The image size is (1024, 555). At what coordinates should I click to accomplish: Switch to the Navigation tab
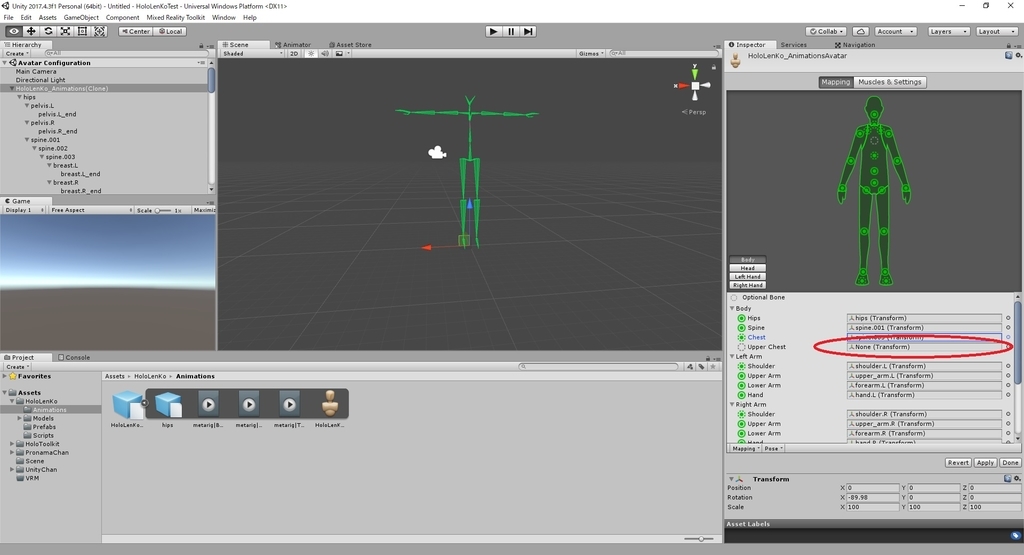pyautogui.click(x=855, y=45)
